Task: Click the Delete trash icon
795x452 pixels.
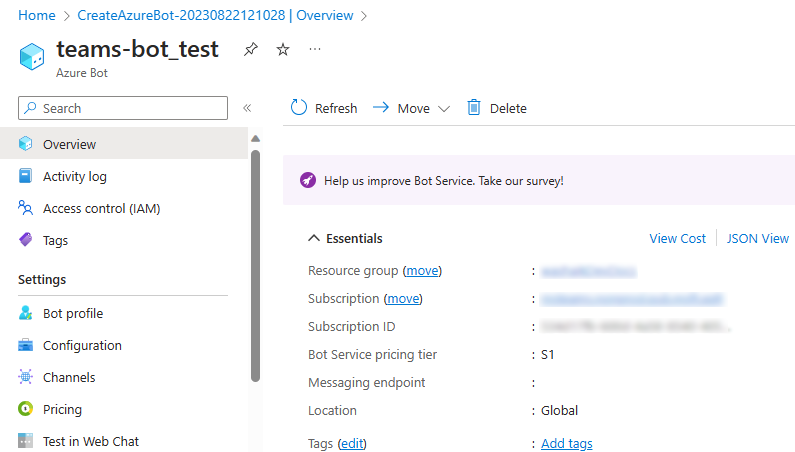Action: click(474, 108)
